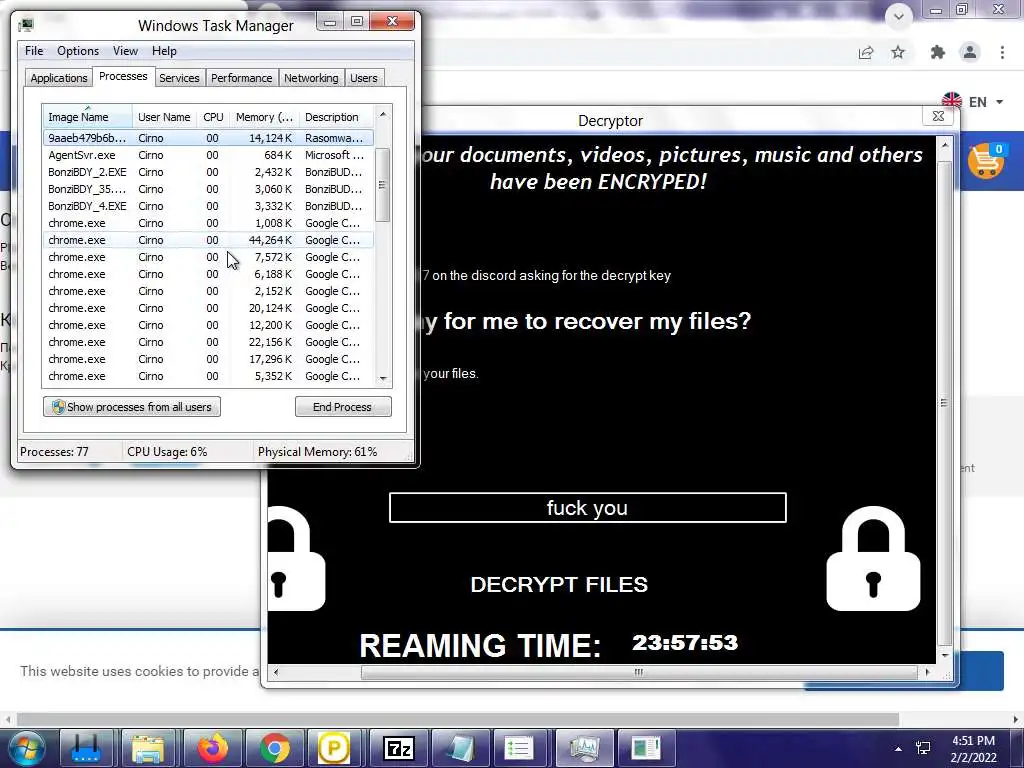Open Chrome tab search chevron
Image resolution: width=1024 pixels, height=768 pixels.
click(899, 16)
